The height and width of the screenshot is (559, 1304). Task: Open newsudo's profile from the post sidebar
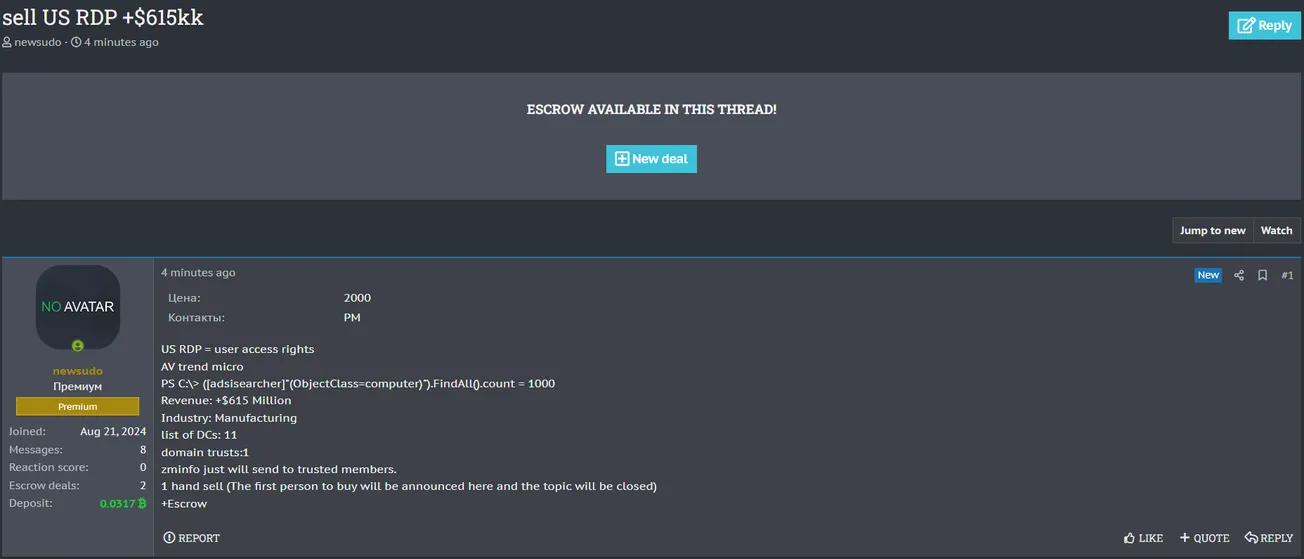point(78,371)
